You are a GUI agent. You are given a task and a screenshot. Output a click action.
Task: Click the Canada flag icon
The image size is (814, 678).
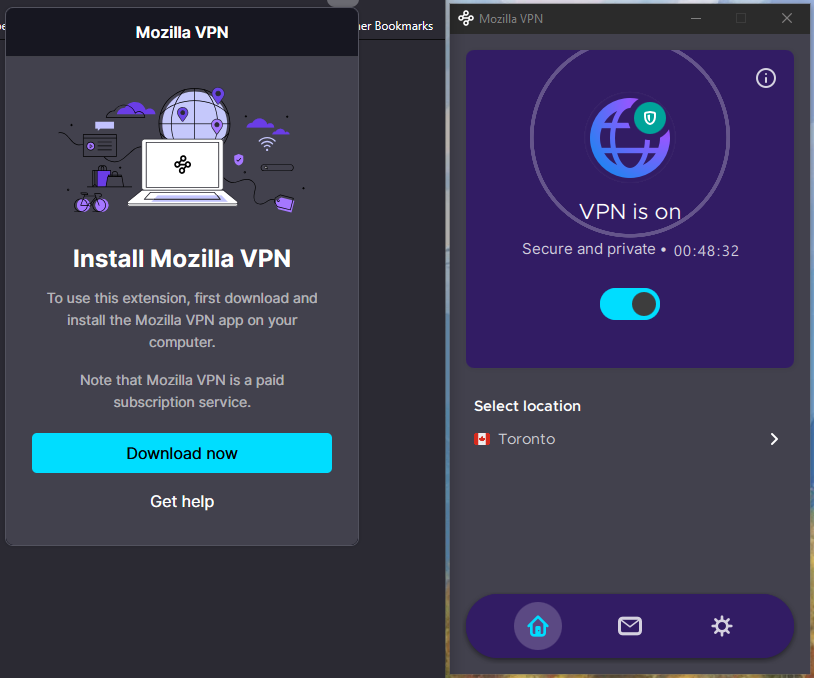[482, 439]
